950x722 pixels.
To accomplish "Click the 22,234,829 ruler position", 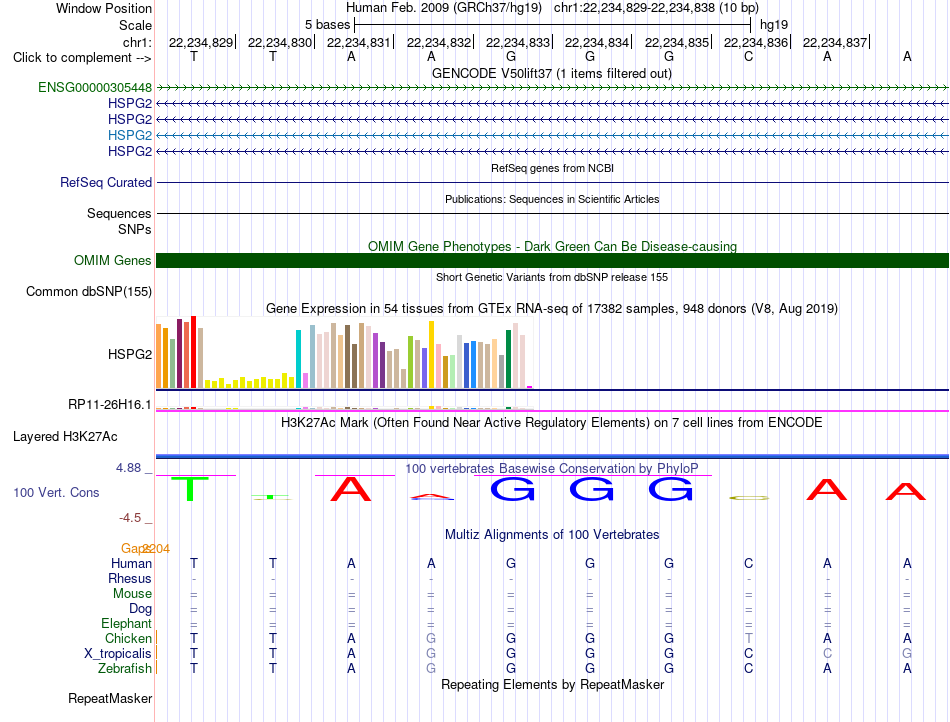I will coord(201,43).
